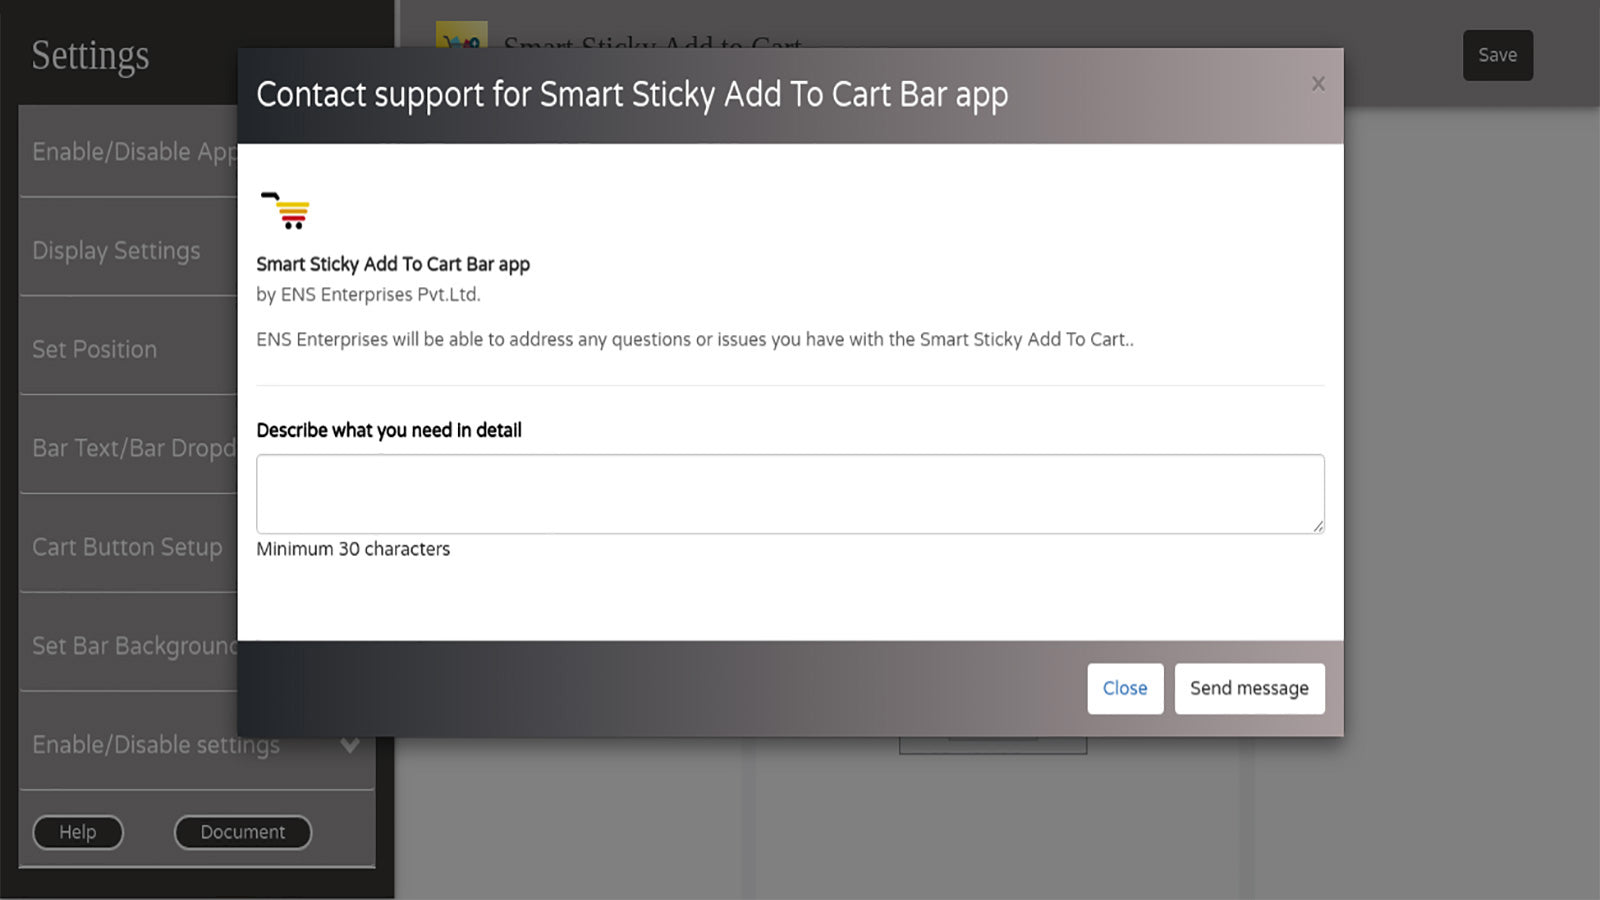
Task: Click inside the support message text area
Action: click(x=789, y=493)
